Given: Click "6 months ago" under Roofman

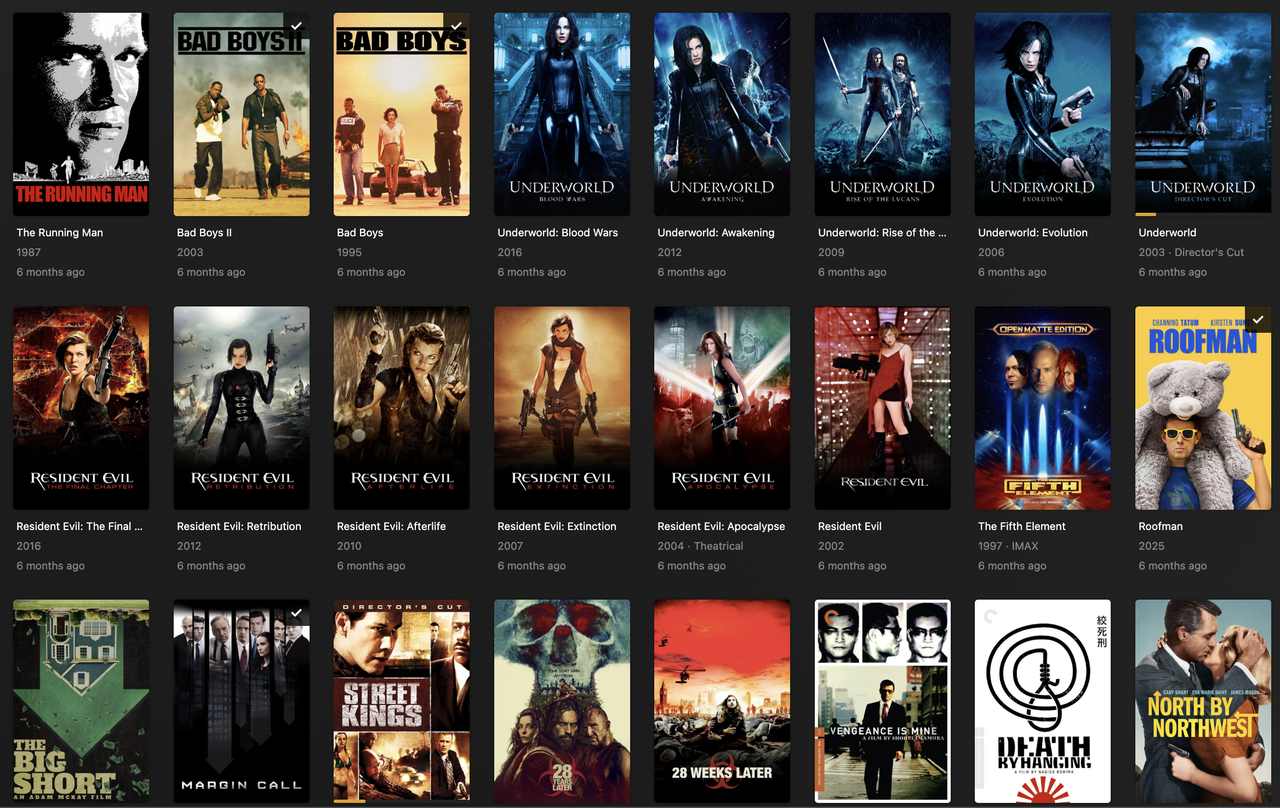Looking at the screenshot, I should point(1173,566).
